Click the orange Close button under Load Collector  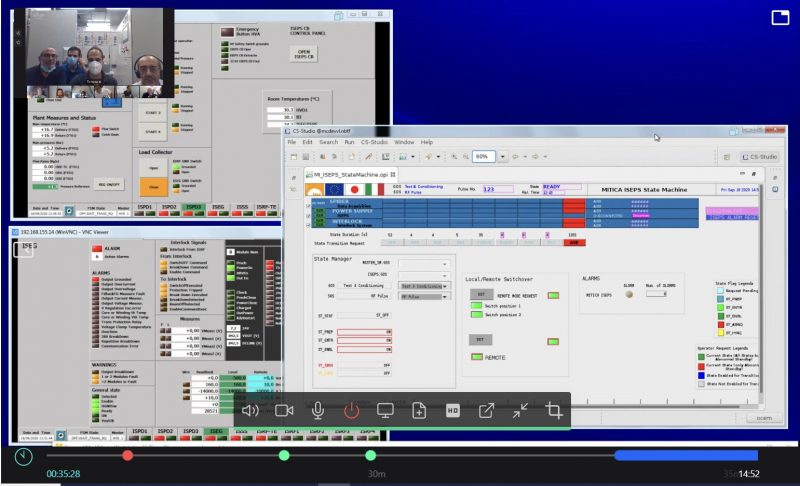(x=153, y=186)
